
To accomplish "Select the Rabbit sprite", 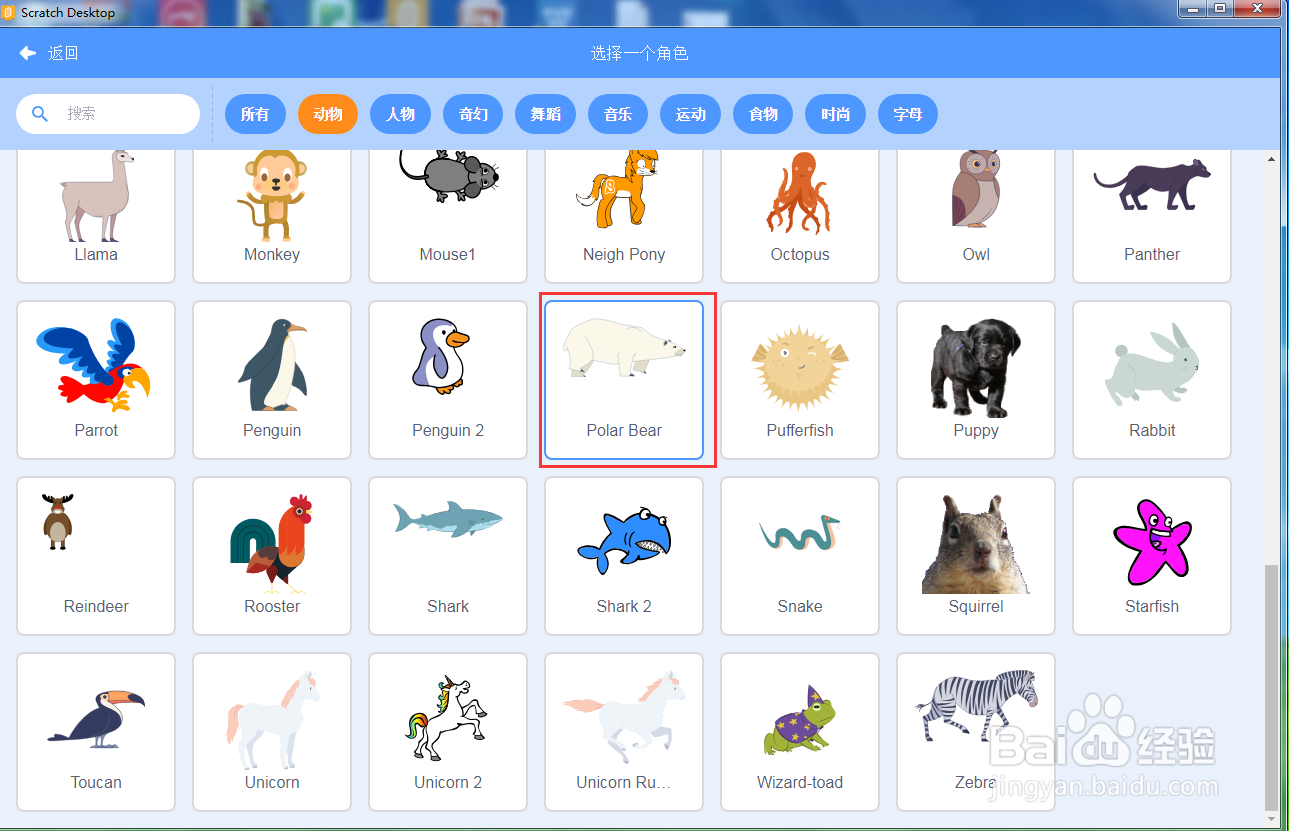I will tap(1152, 380).
